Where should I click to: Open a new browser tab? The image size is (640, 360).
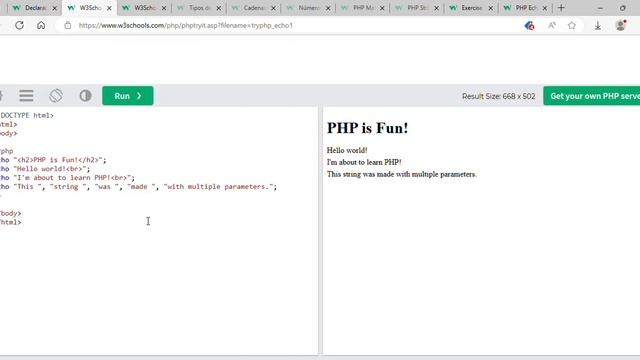coord(561,8)
